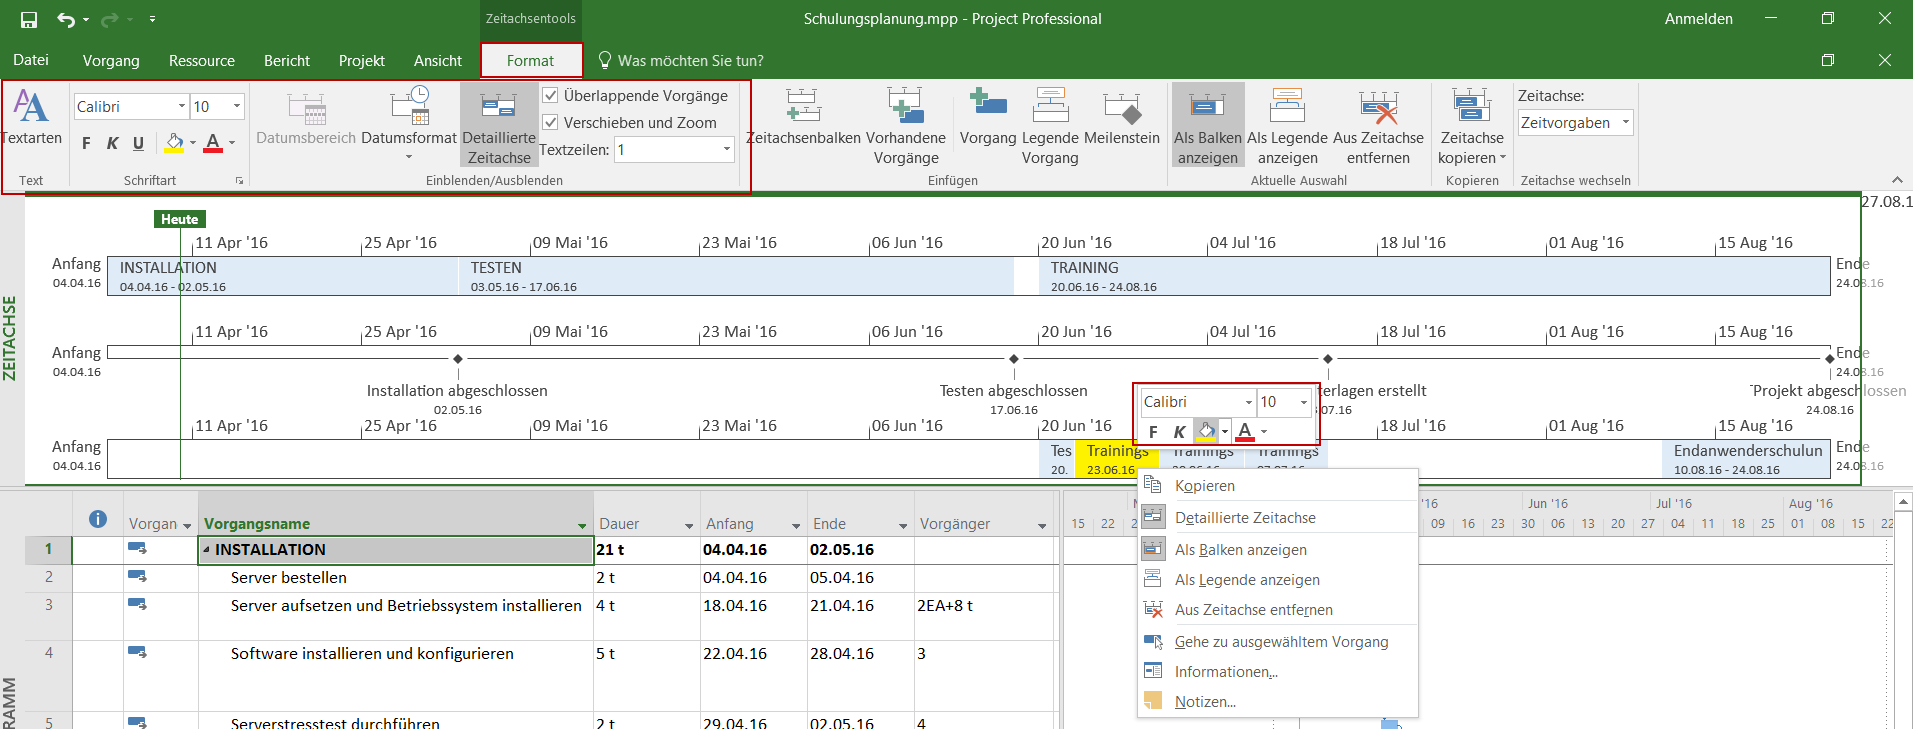Open the Ansicht ribbon tab
This screenshot has height=729, width=1913.
point(437,61)
